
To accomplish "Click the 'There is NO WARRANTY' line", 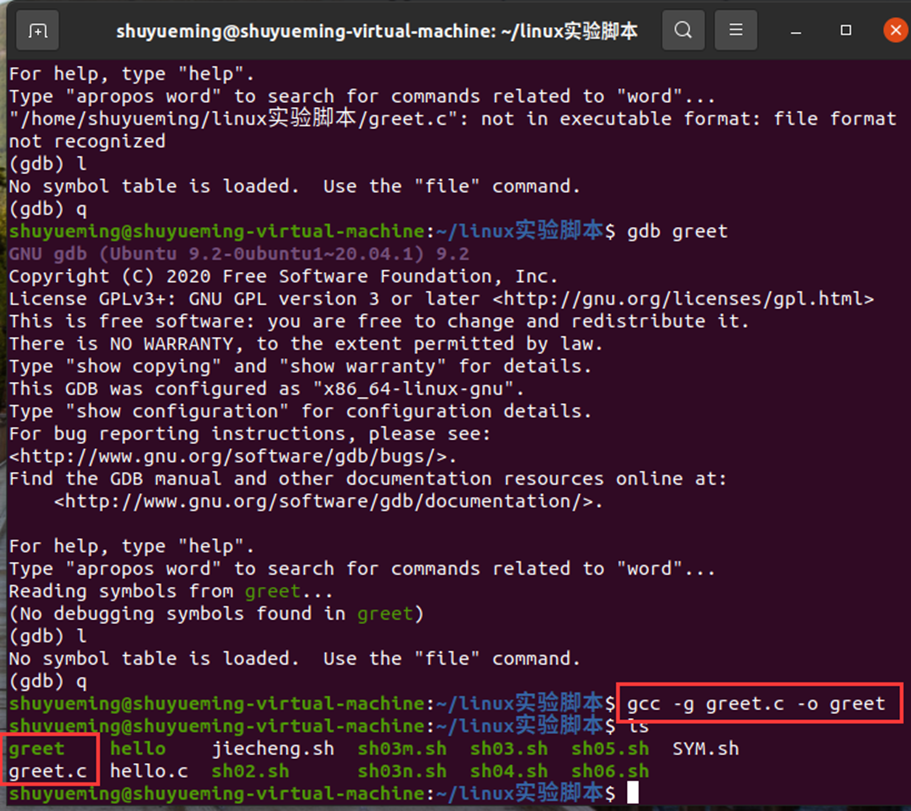I will (306, 344).
